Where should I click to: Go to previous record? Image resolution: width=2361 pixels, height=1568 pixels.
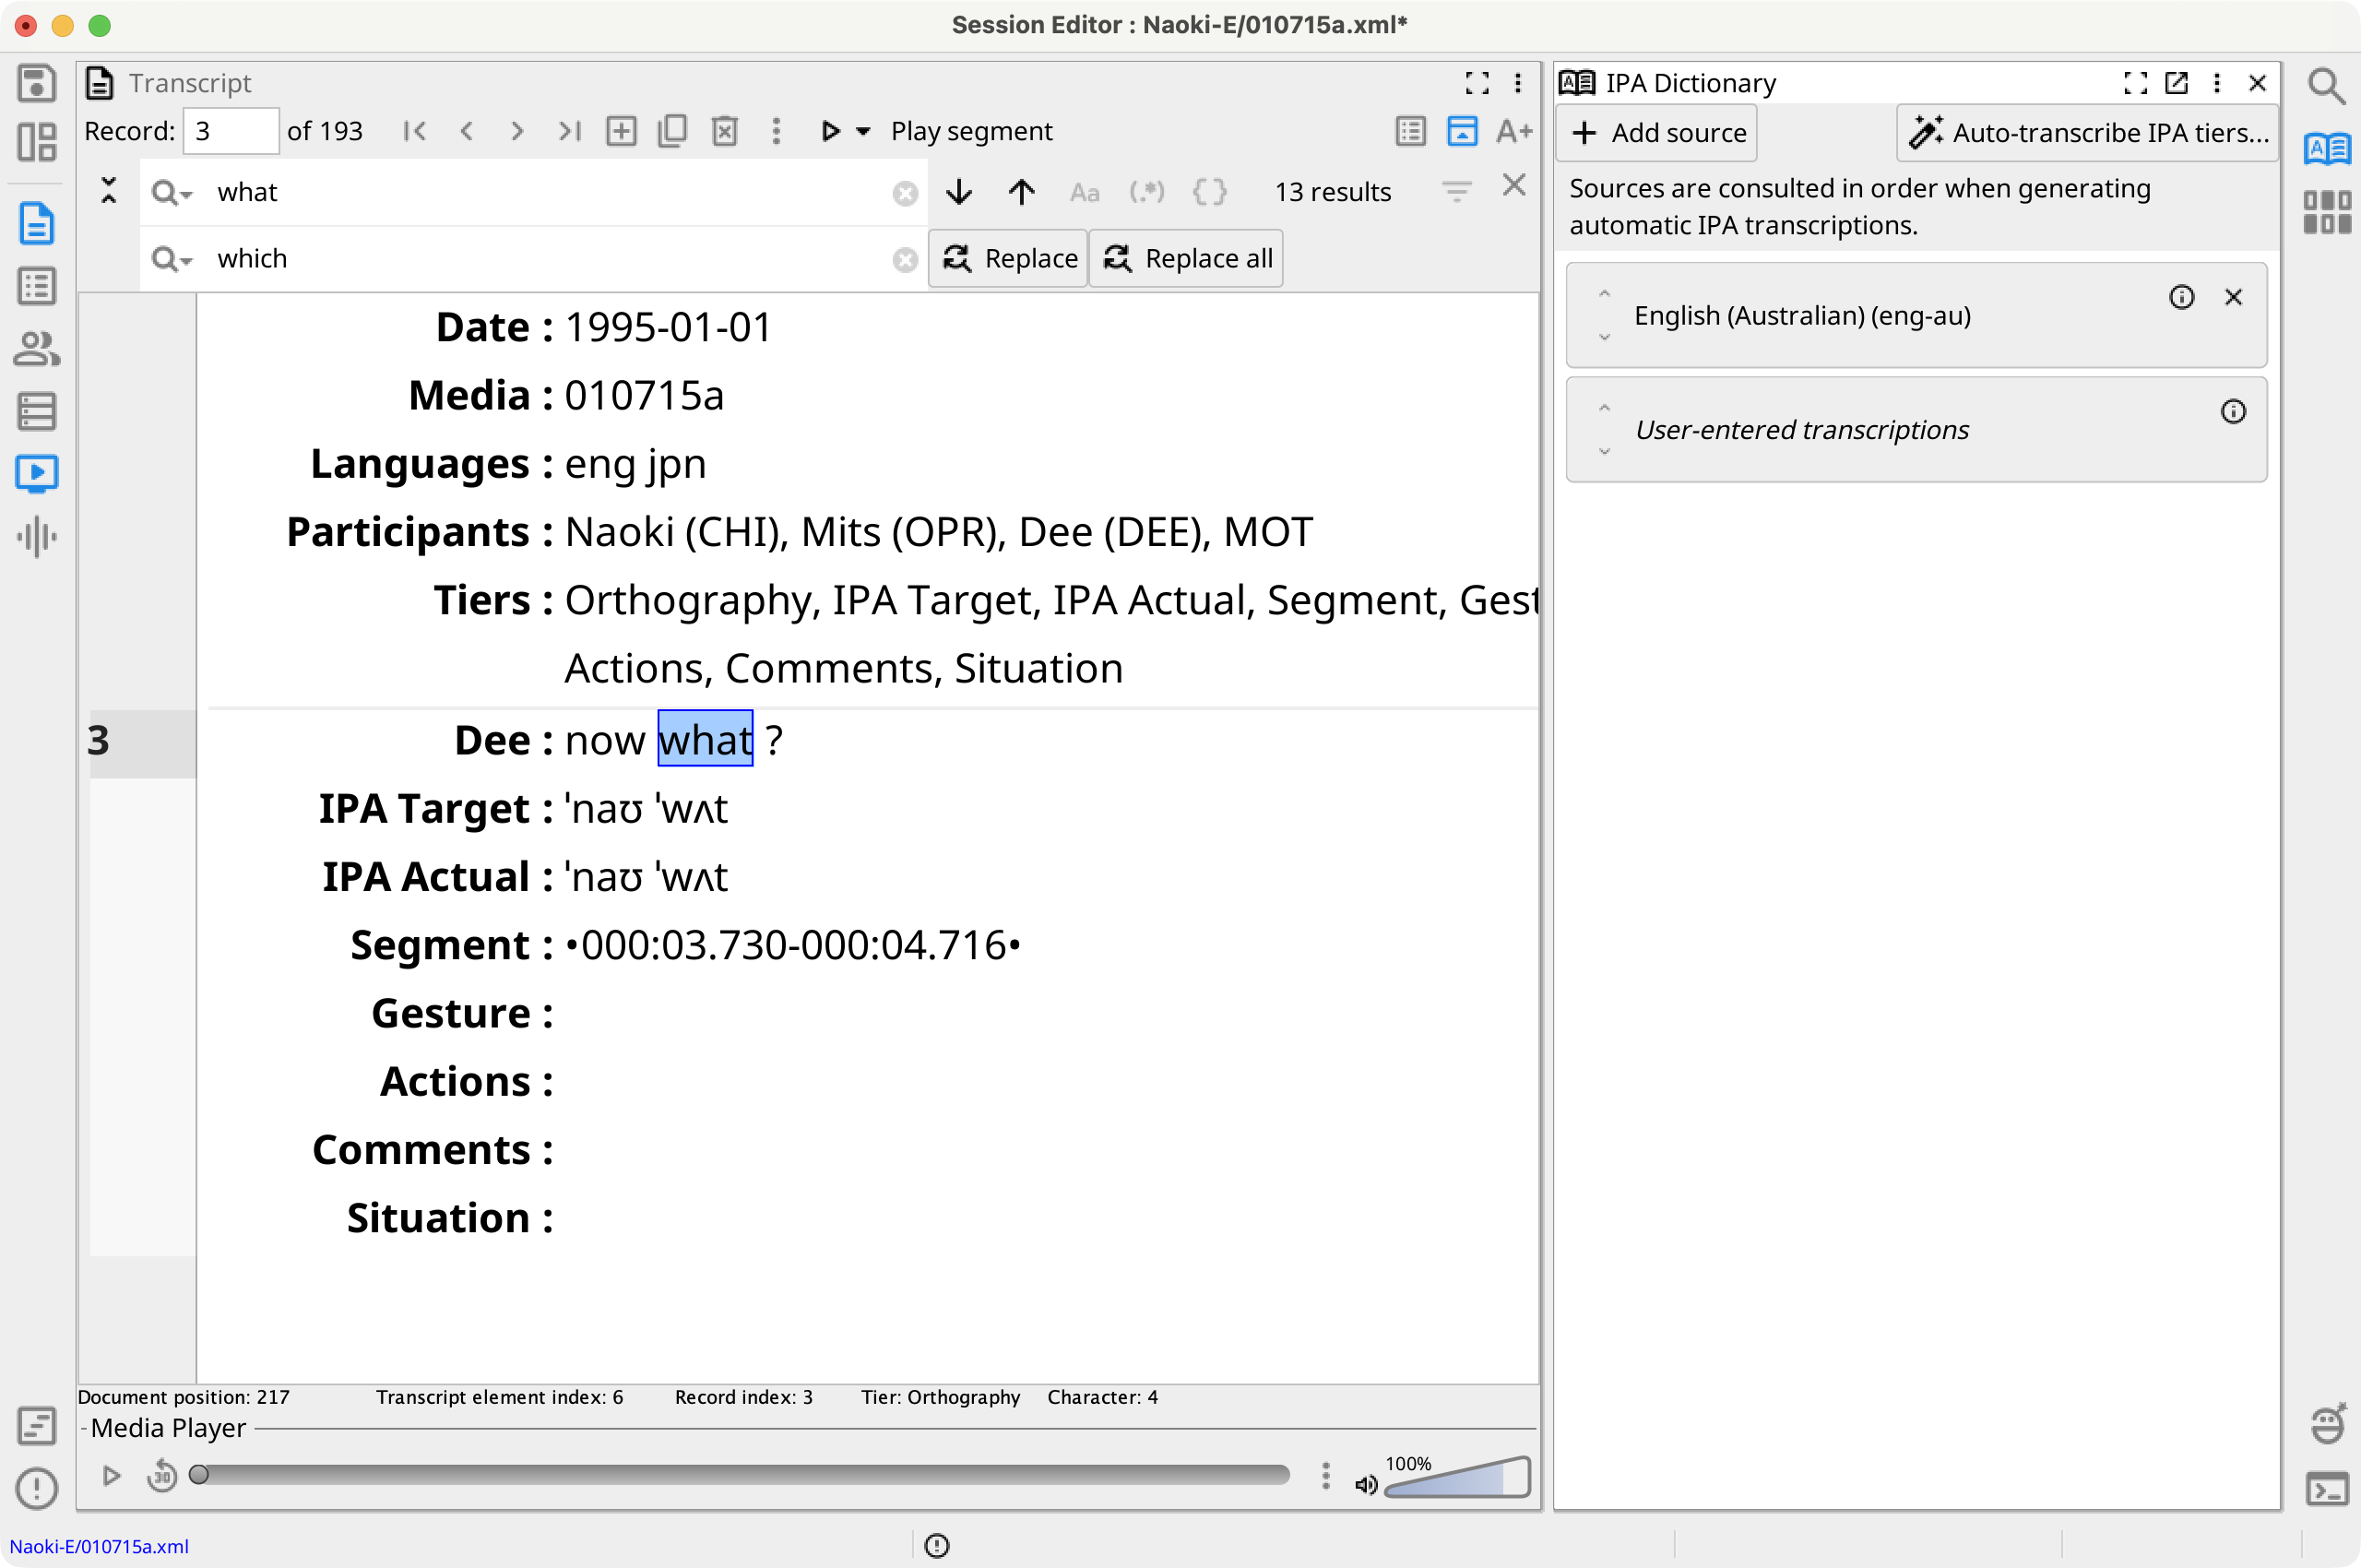click(x=466, y=131)
